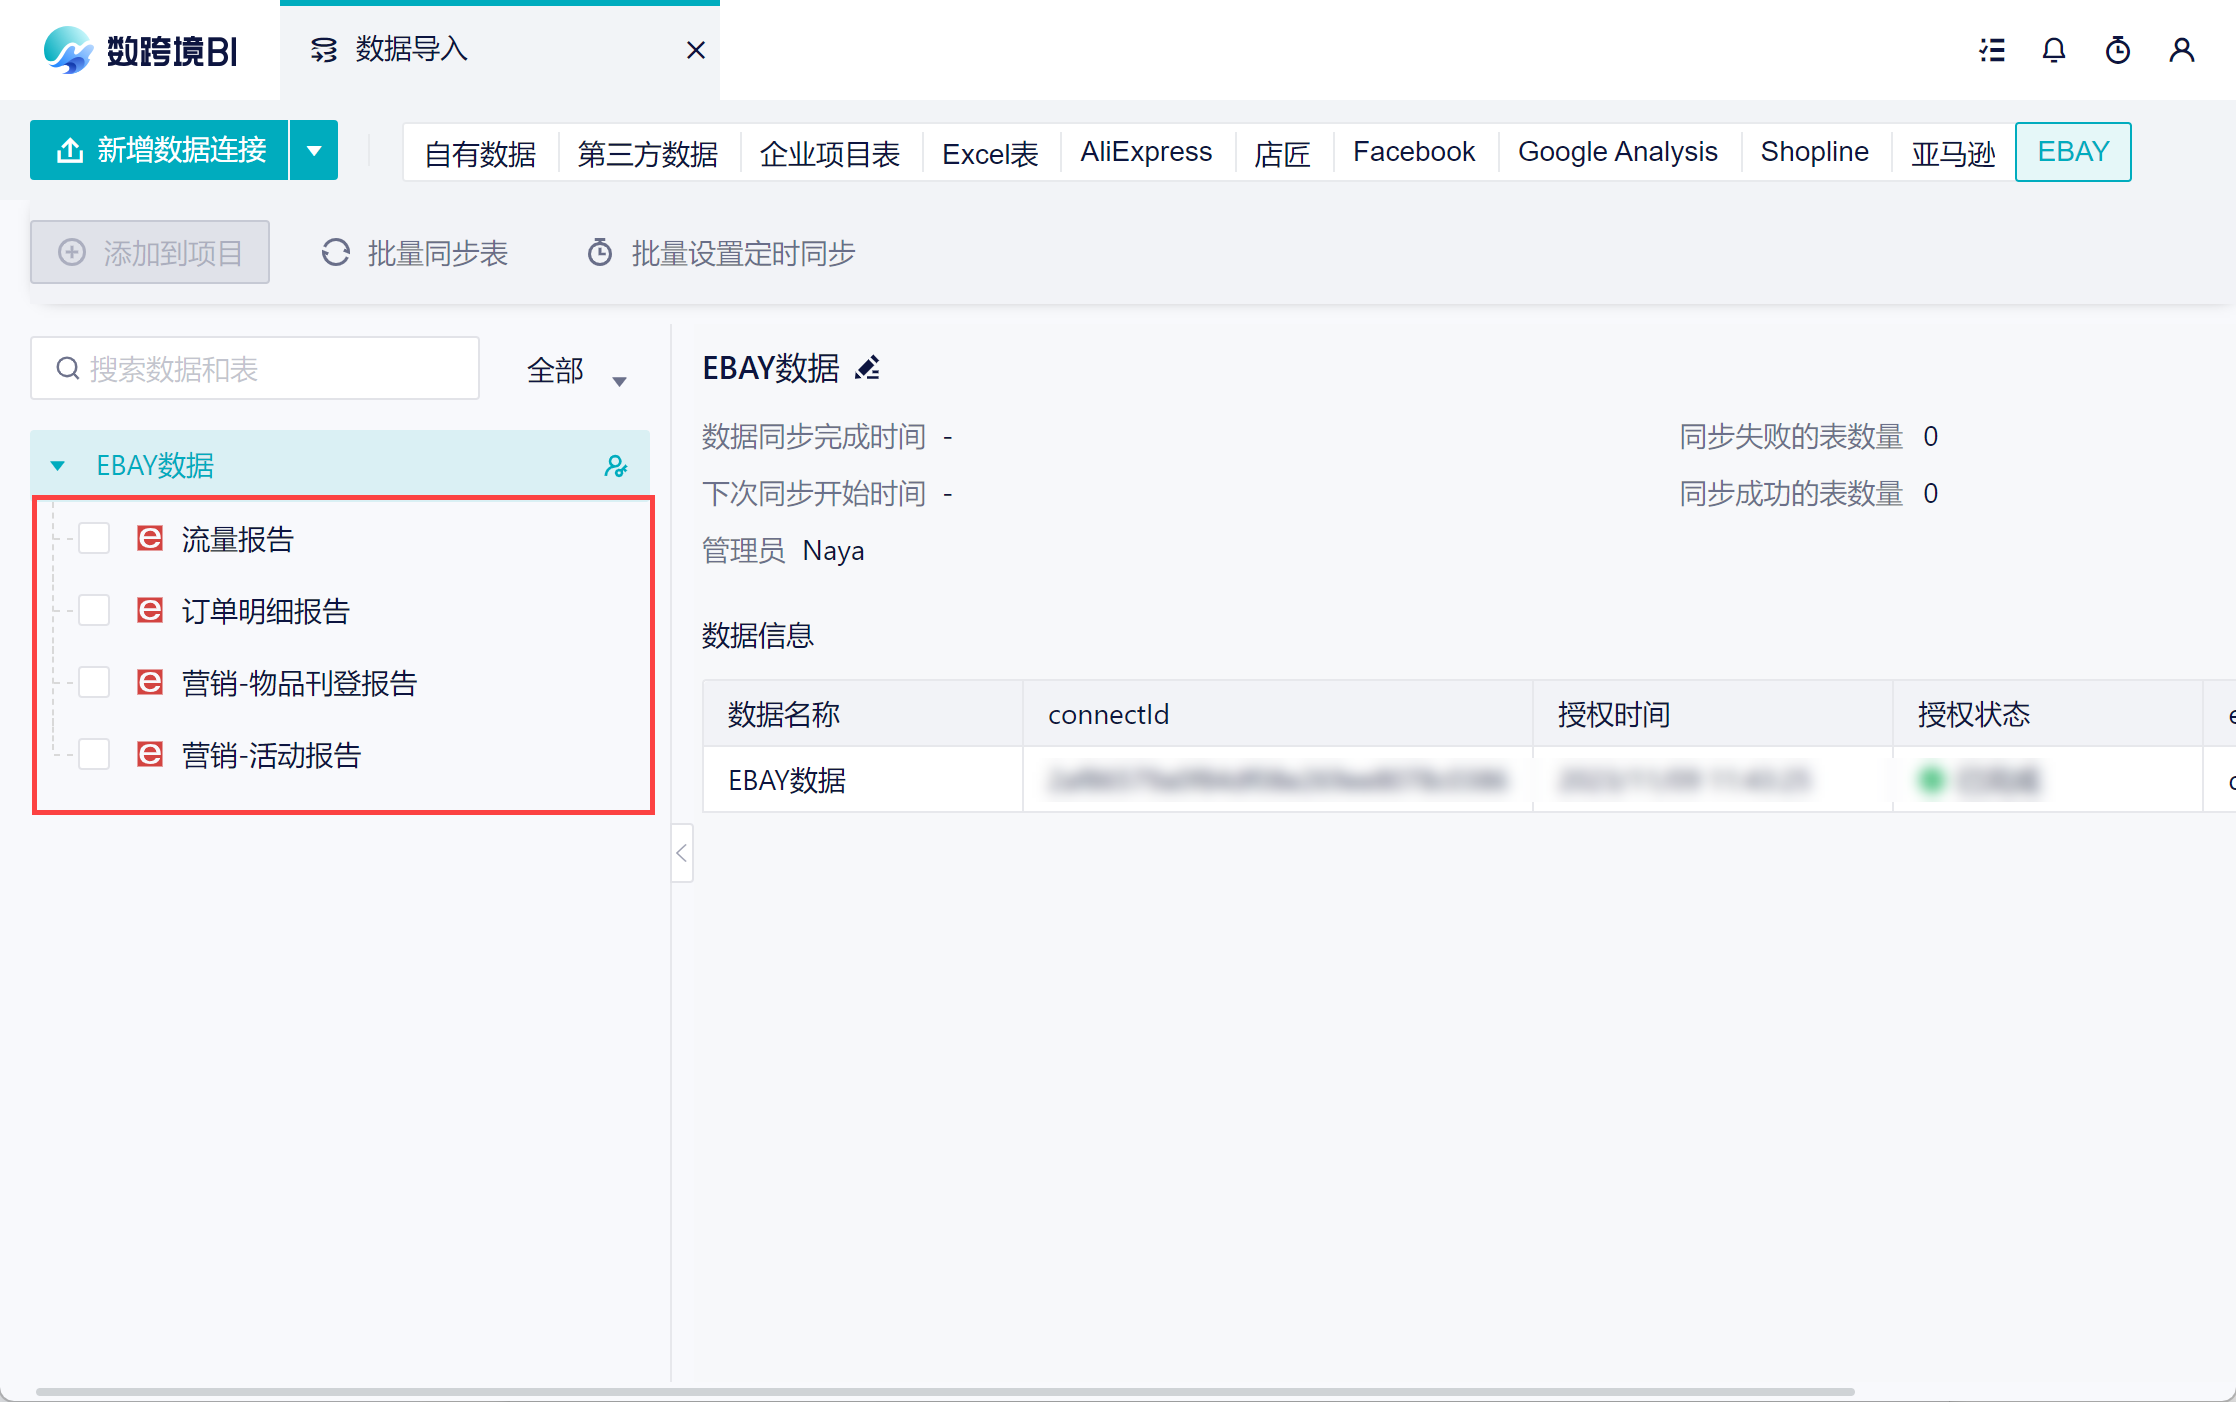Click the horizontal scrollbar at the bottom

[944, 1391]
